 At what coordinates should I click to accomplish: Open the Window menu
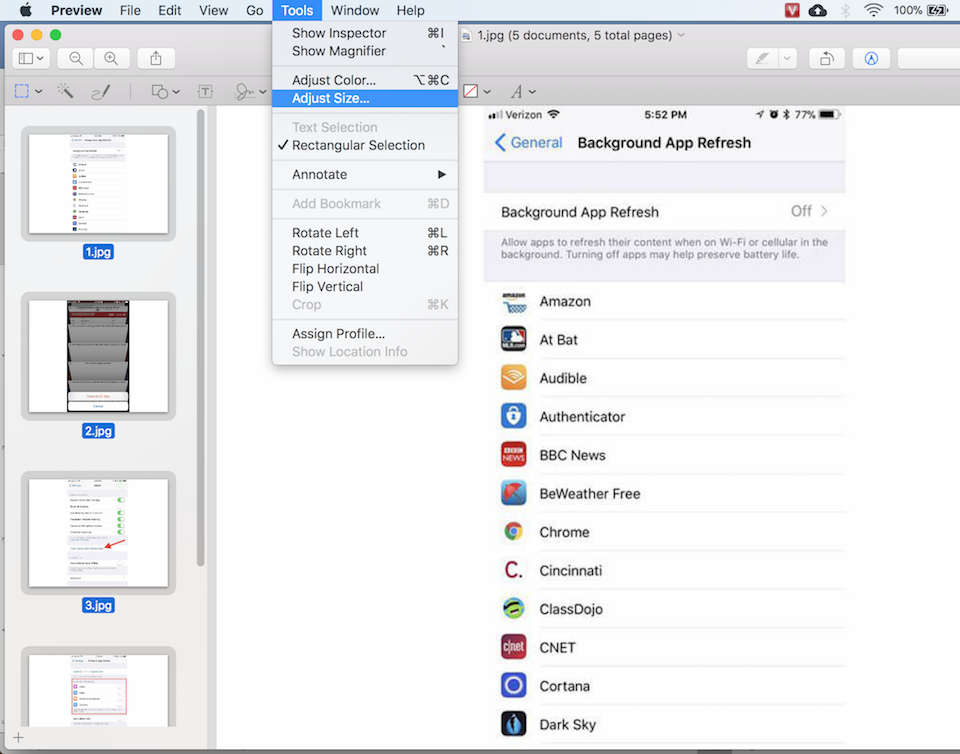355,10
